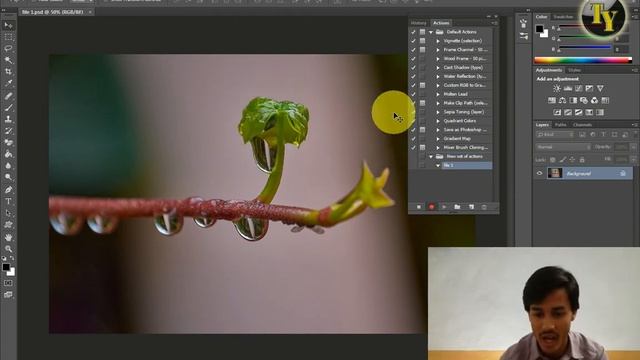
Task: Open the layer blend mode Normal dropdown
Action: (563, 147)
